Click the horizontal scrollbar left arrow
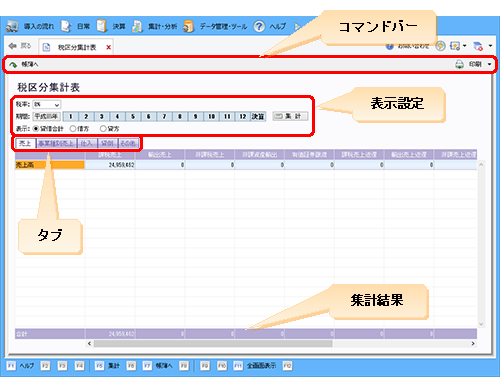The height and width of the screenshot is (377, 500). pos(89,343)
